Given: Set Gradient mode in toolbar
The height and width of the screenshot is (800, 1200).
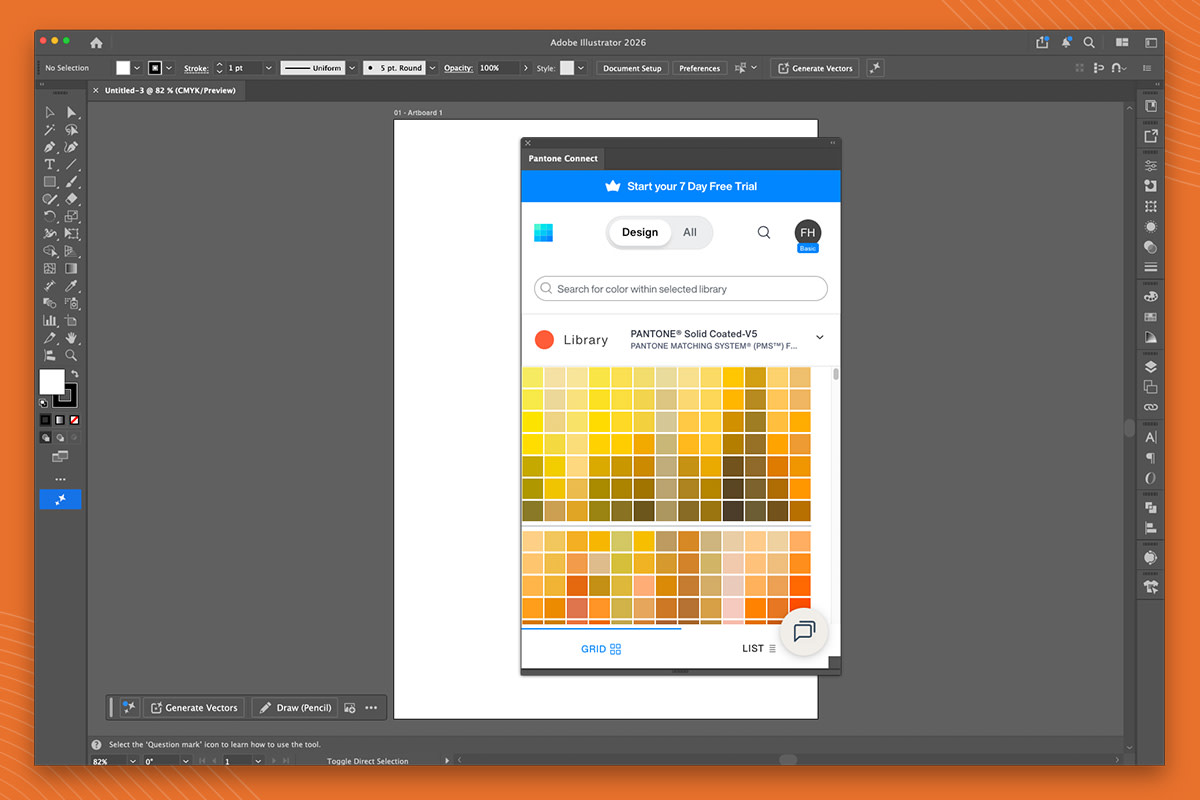Looking at the screenshot, I should pos(60,420).
